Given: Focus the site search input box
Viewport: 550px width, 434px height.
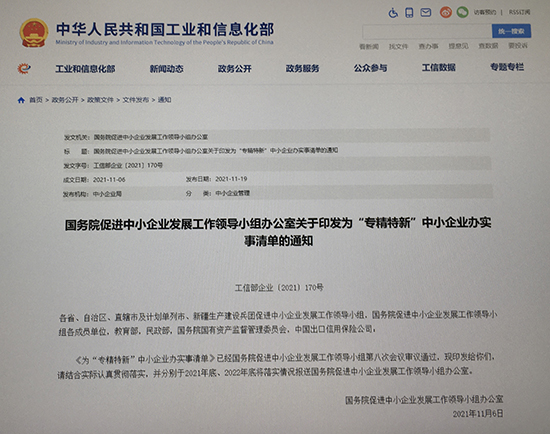Looking at the screenshot, I should click(x=427, y=31).
